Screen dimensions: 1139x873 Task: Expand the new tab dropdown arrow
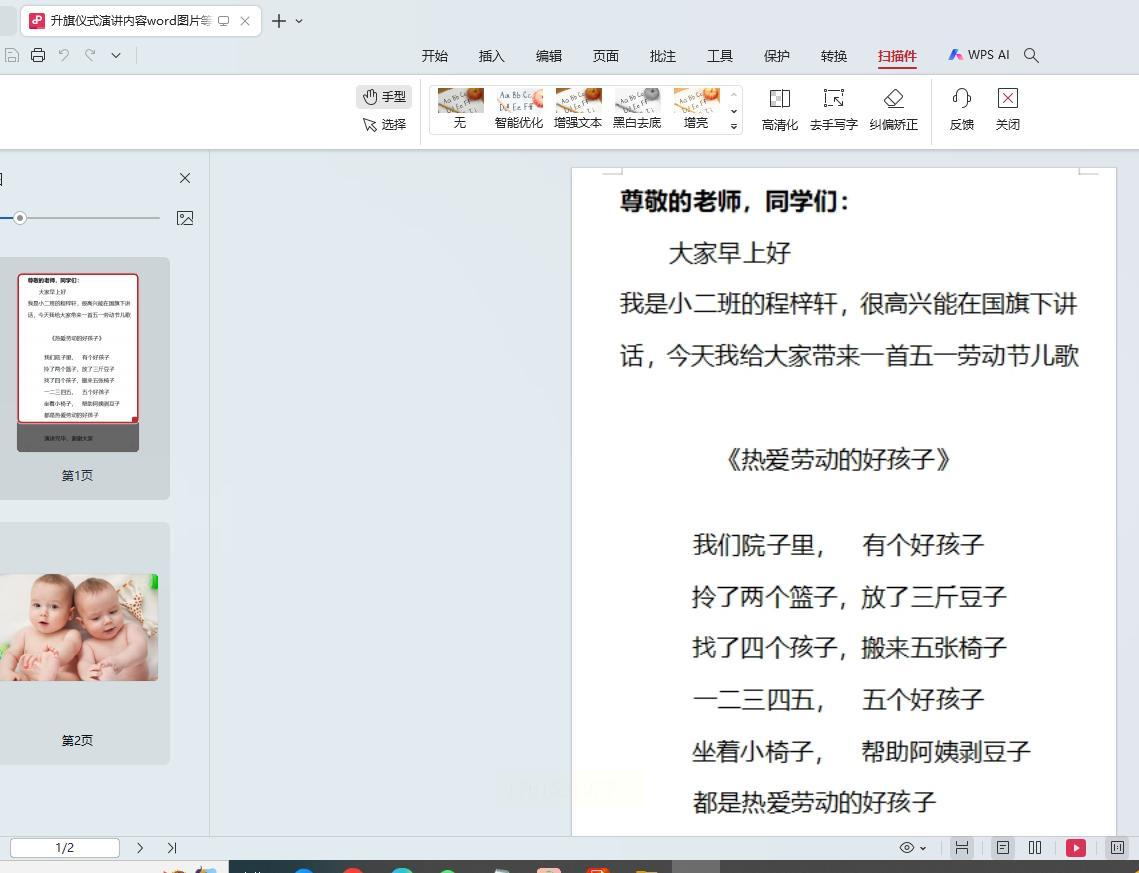pos(299,21)
